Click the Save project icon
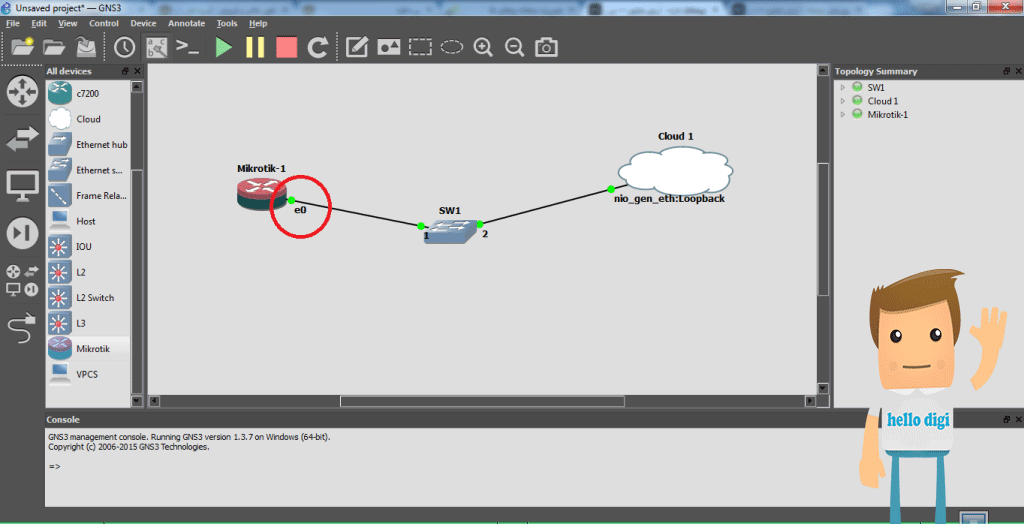 point(86,47)
